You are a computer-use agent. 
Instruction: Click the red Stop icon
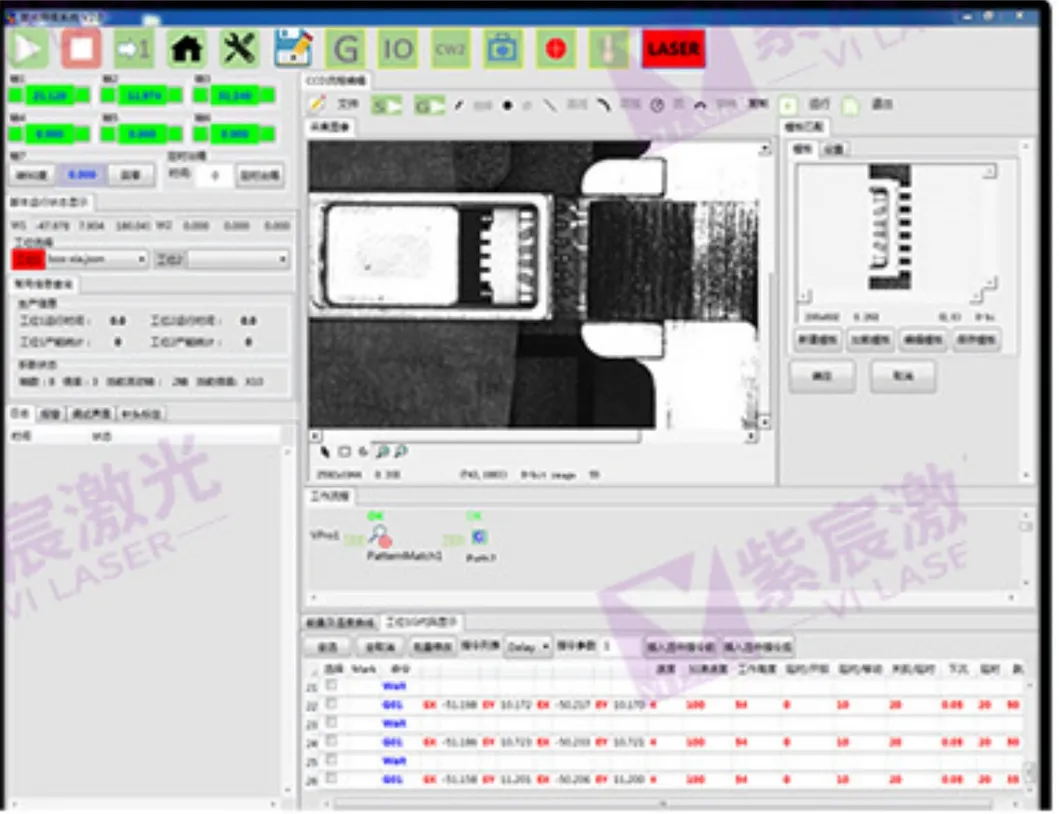[x=81, y=48]
